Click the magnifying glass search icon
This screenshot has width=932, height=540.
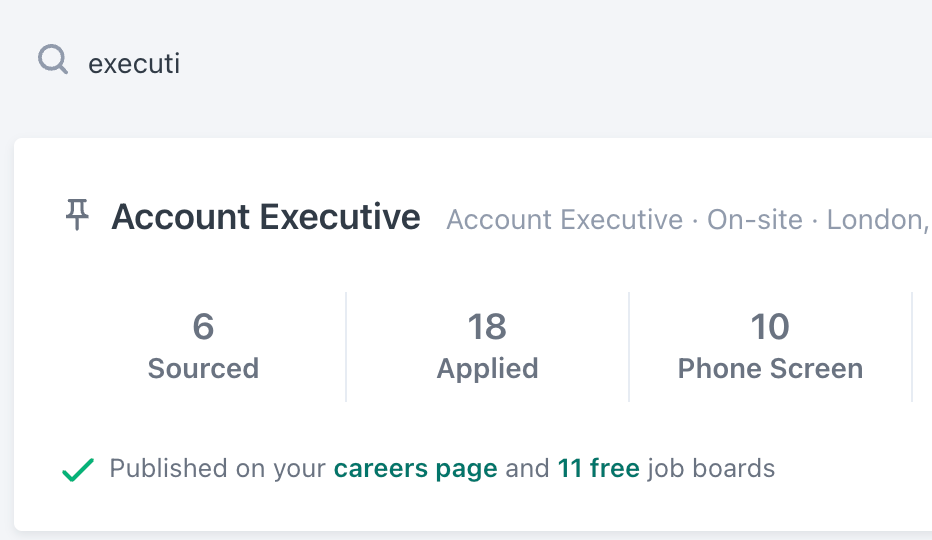click(x=53, y=61)
